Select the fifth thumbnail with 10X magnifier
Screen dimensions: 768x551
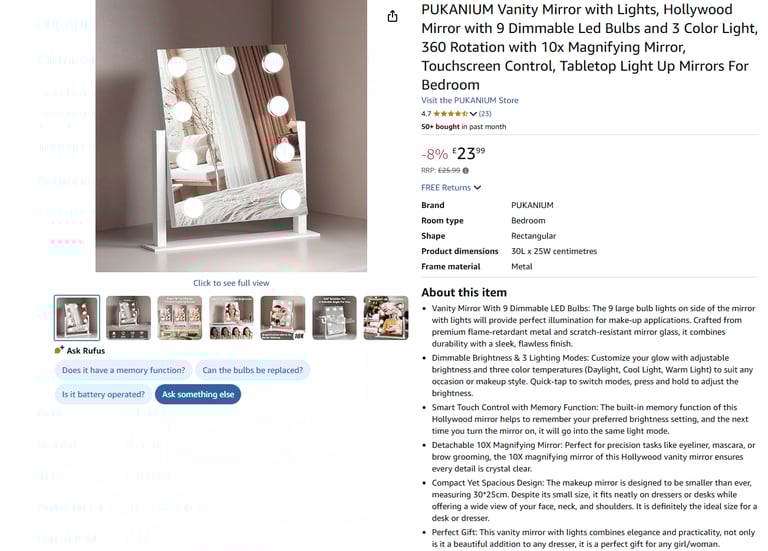tap(283, 318)
